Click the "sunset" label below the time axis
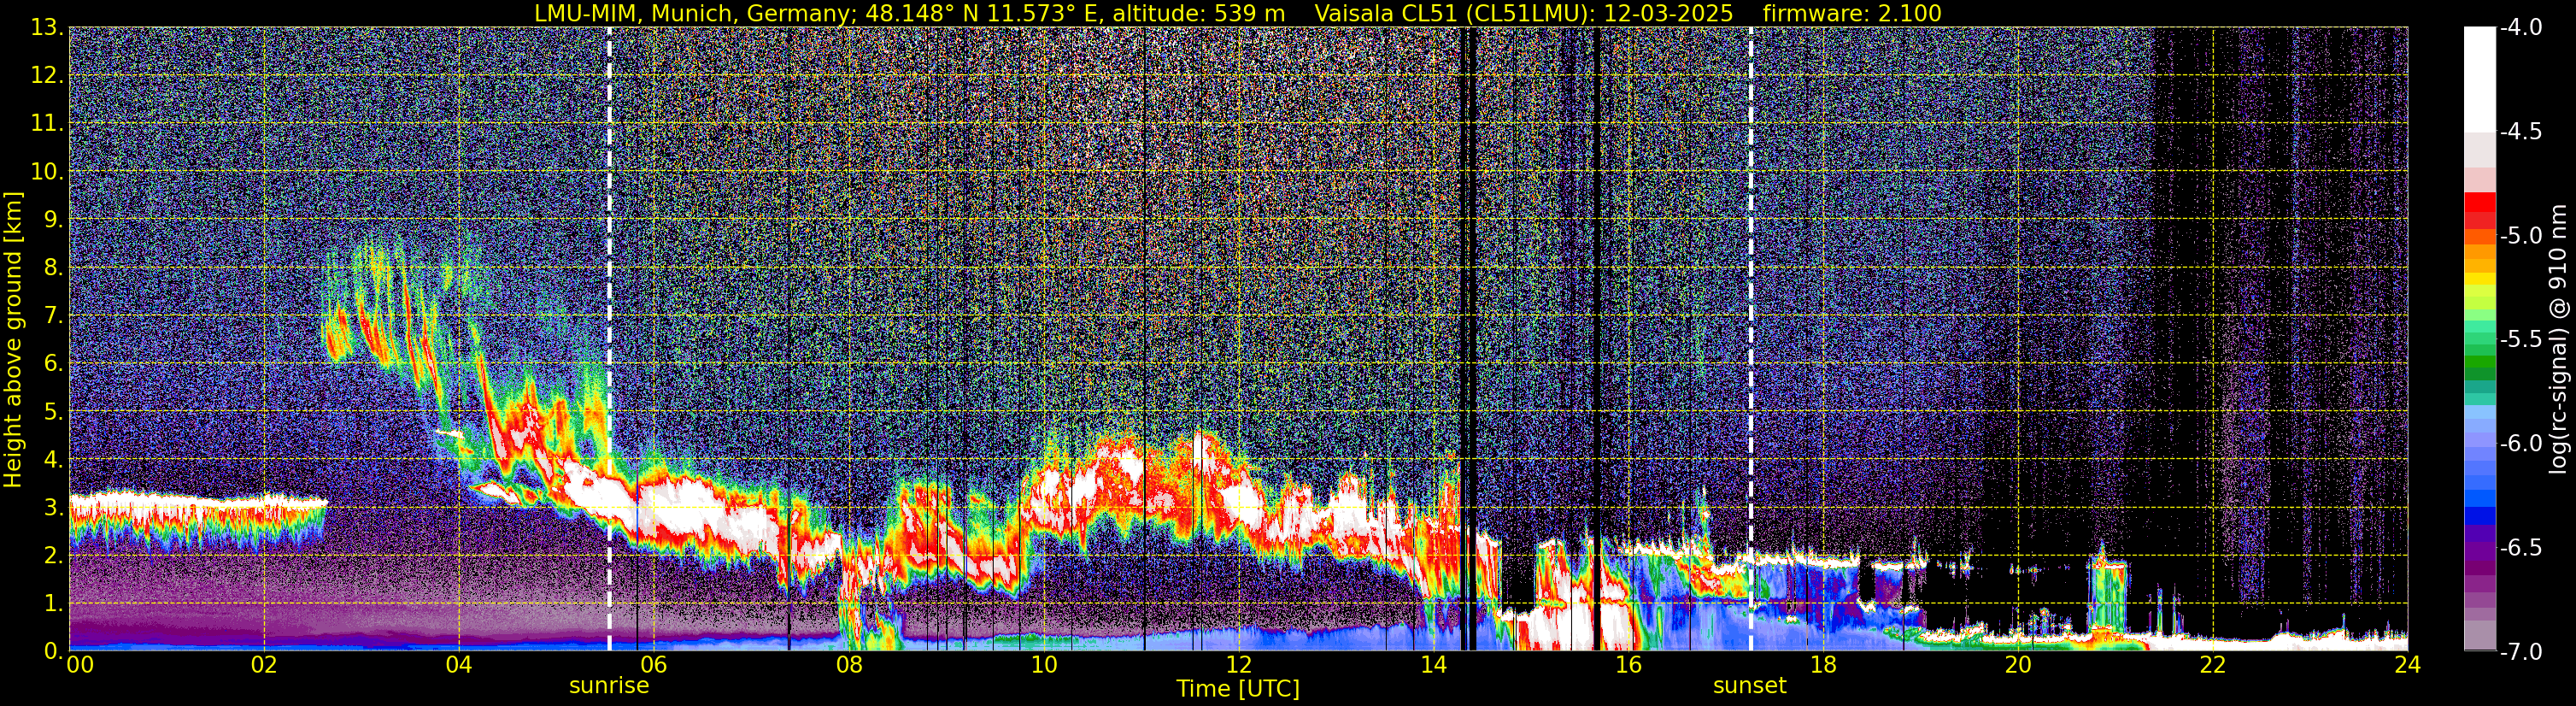 [x=1749, y=686]
